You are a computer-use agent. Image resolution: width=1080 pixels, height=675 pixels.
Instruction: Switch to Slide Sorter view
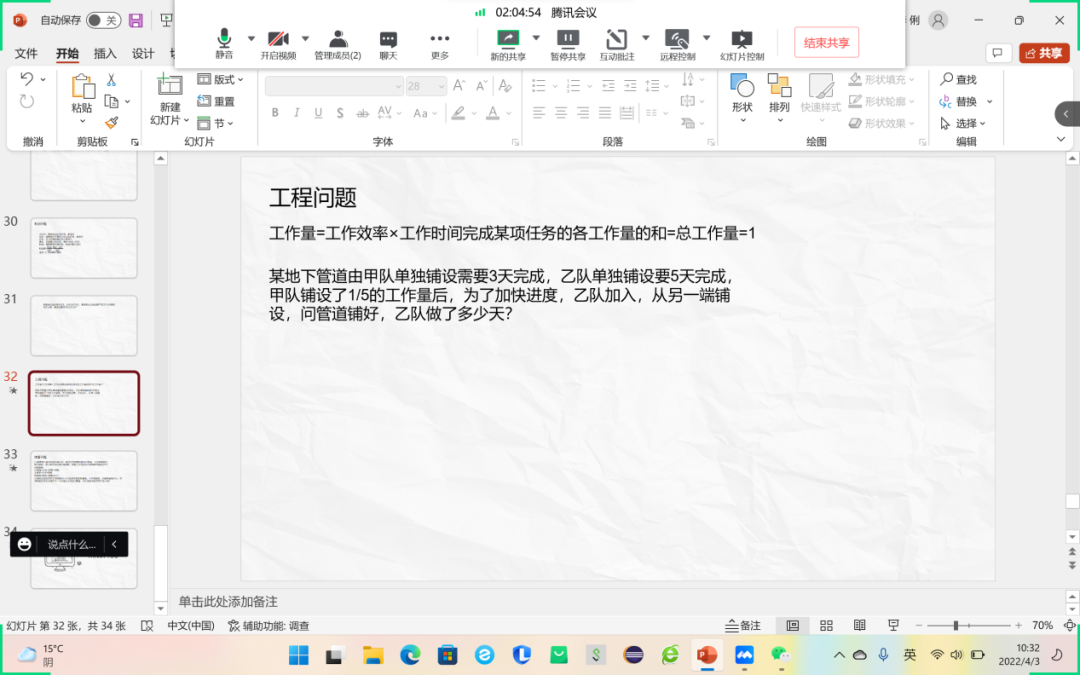click(x=826, y=625)
